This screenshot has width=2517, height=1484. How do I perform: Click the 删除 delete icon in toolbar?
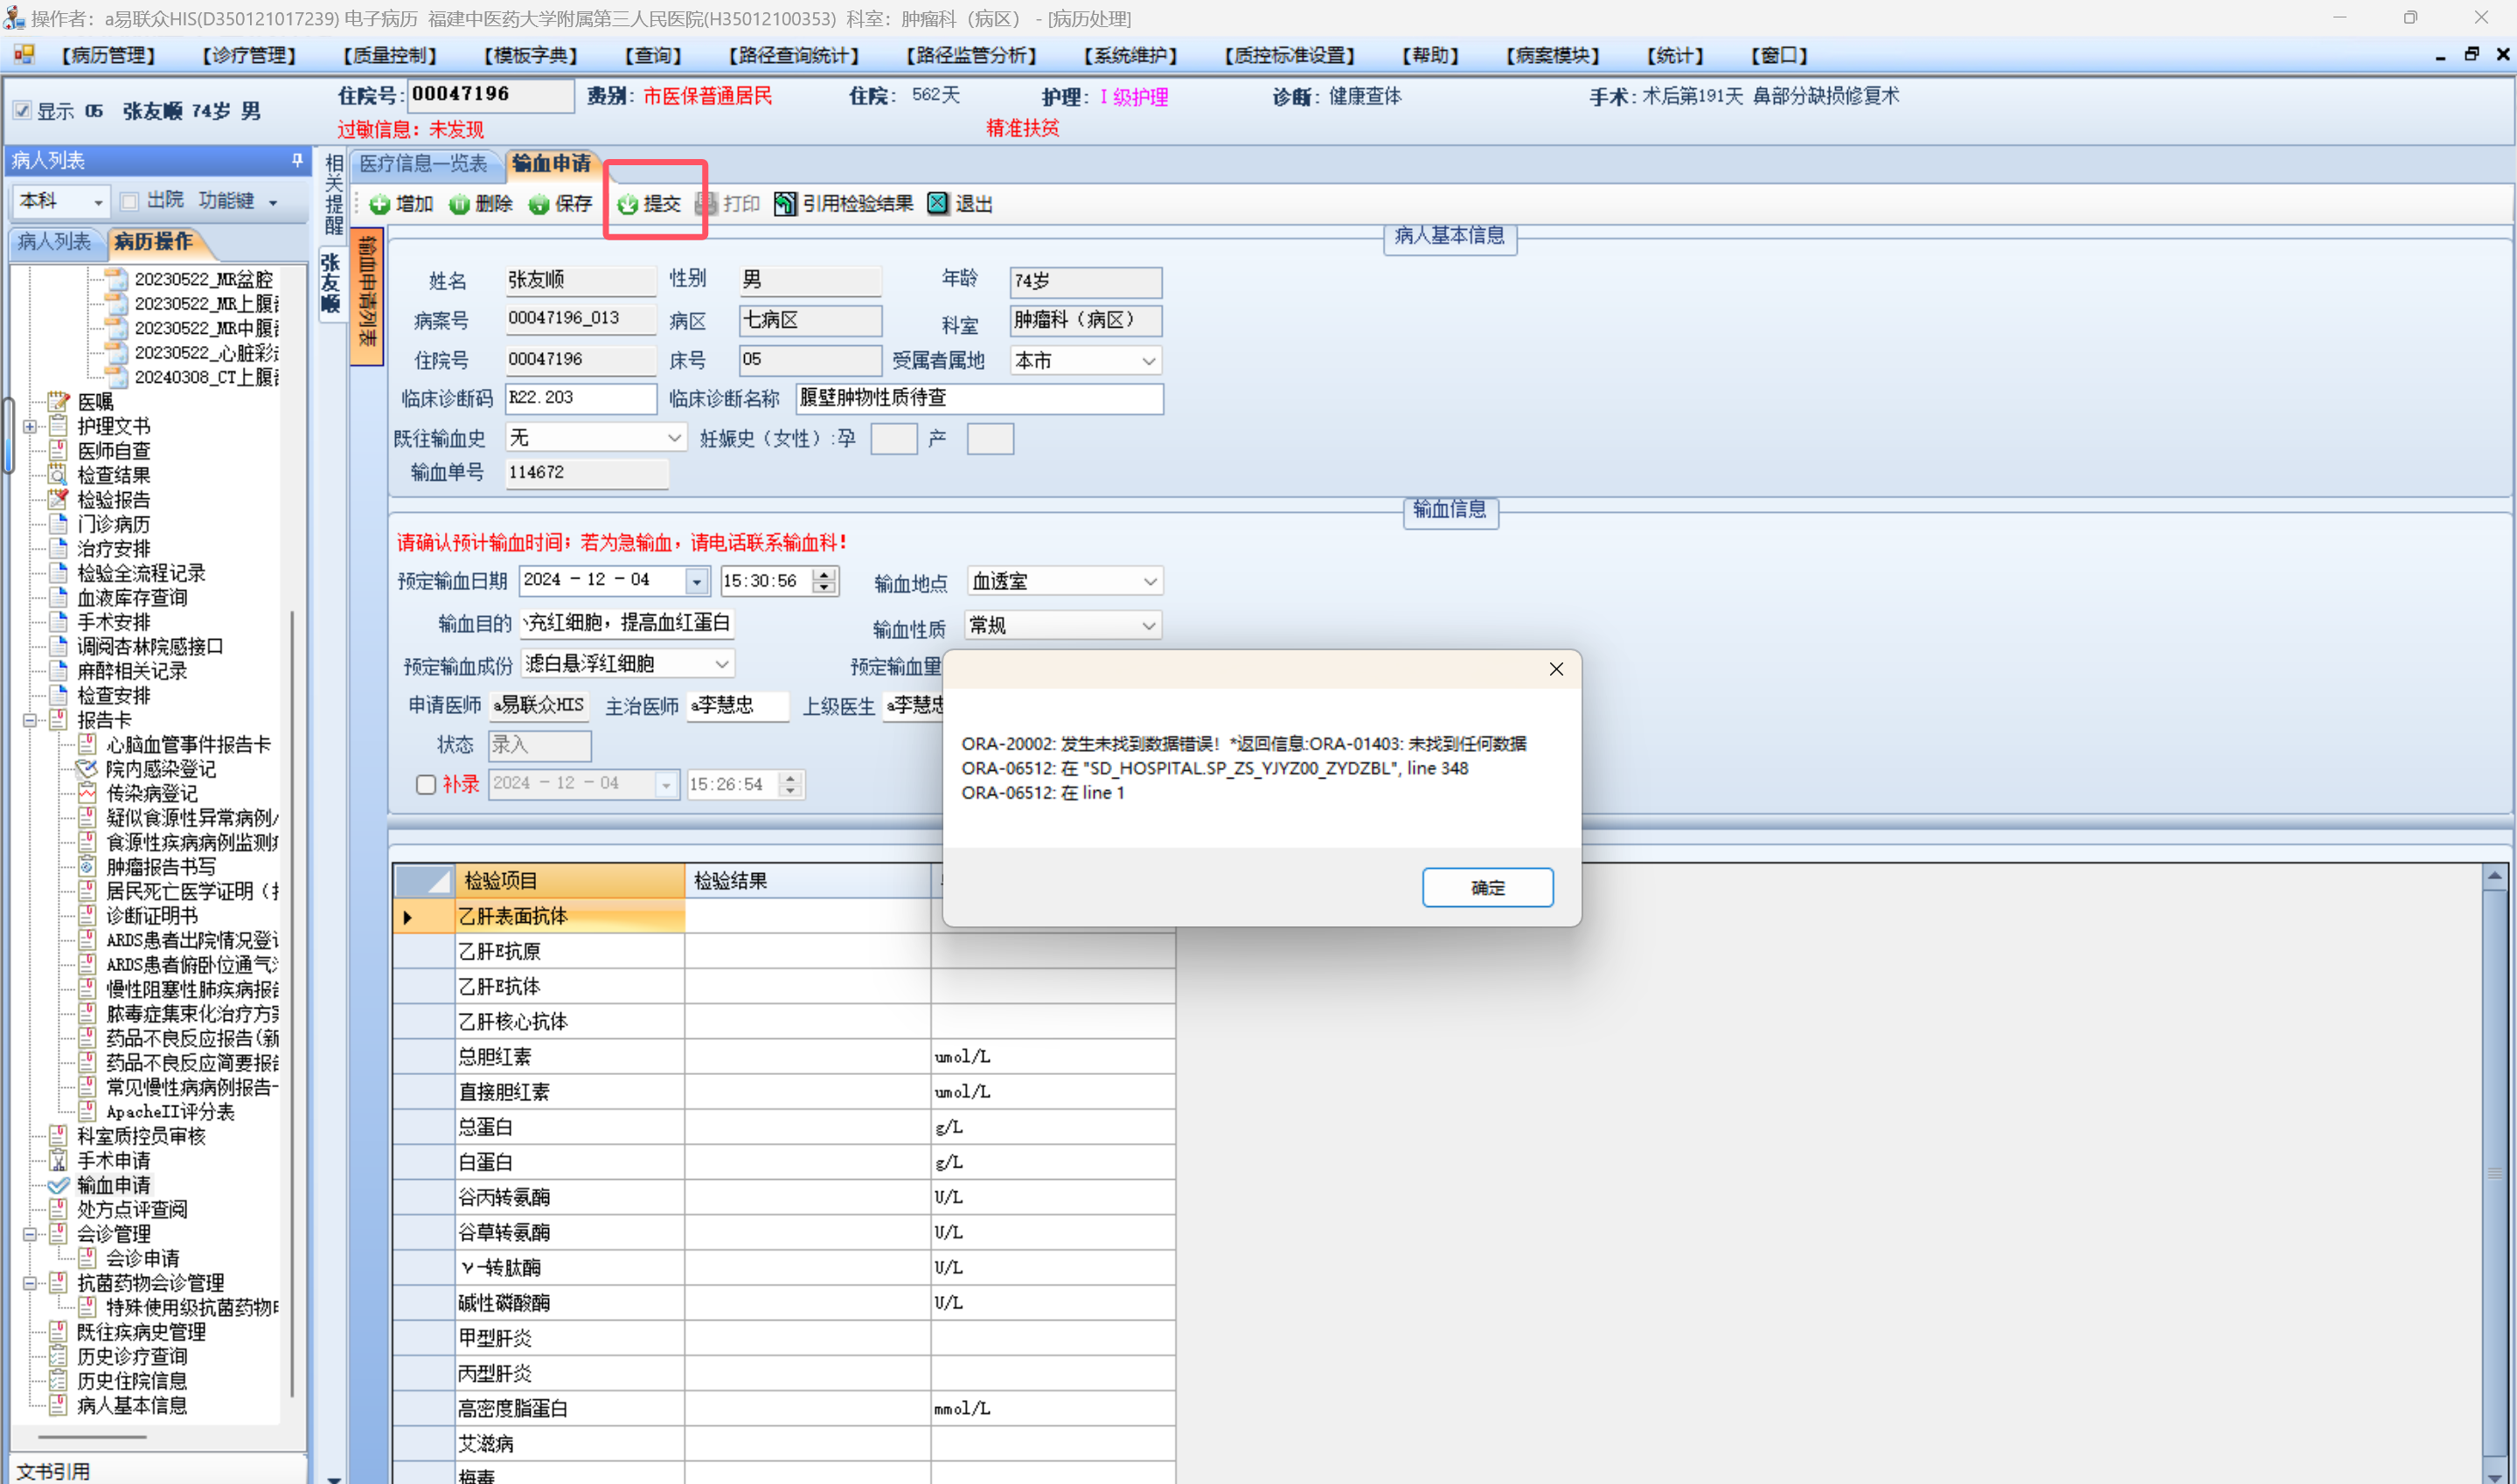[459, 204]
